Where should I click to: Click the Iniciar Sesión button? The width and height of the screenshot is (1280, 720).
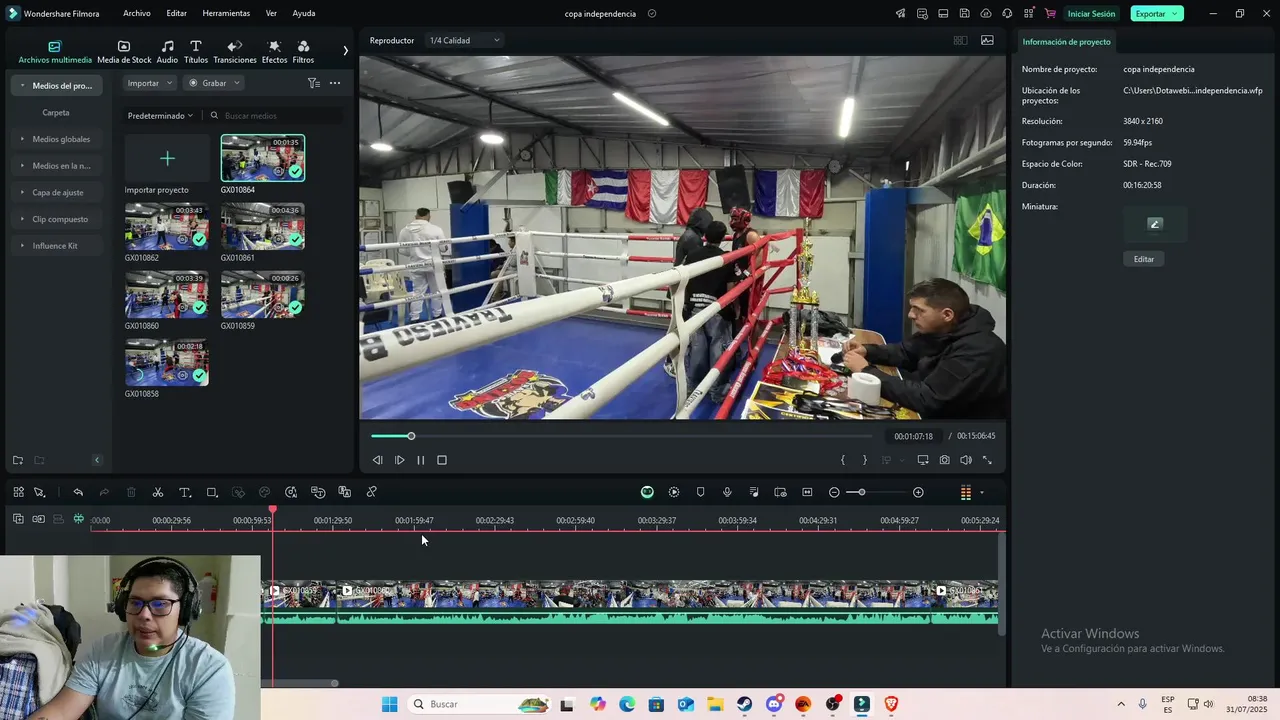(x=1091, y=14)
